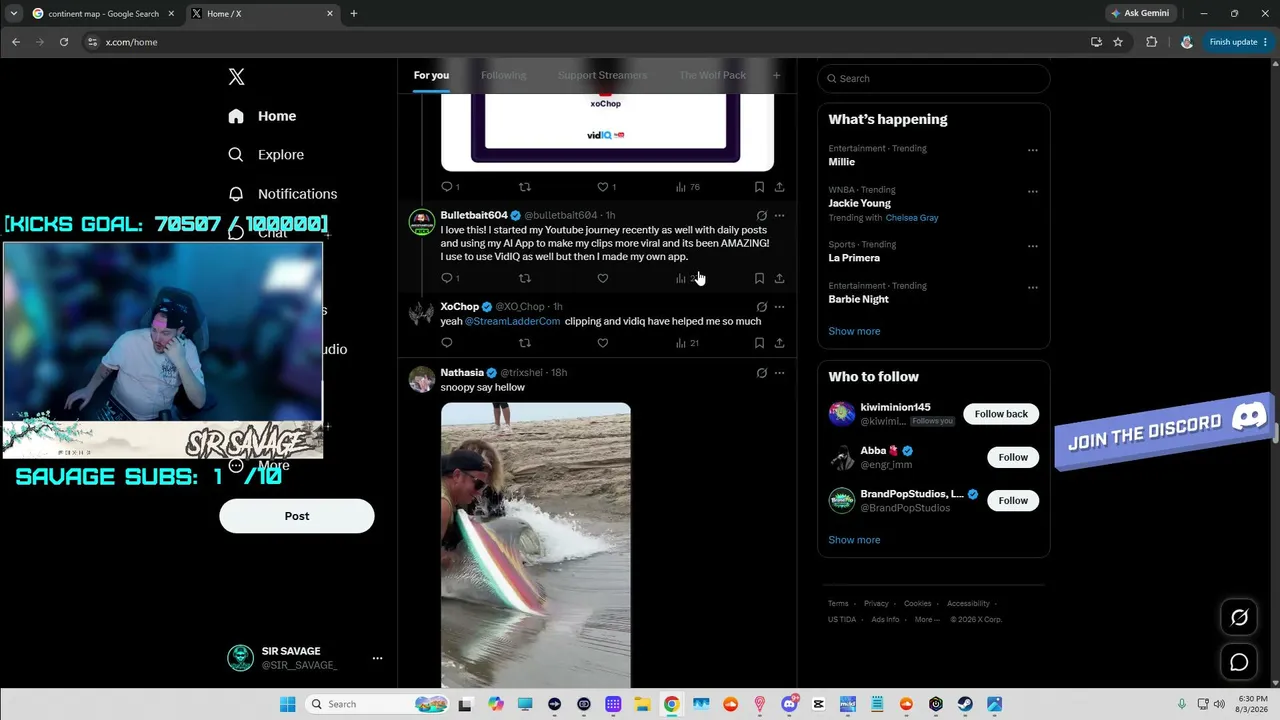Viewport: 1280px width, 720px height.
Task: Reply to the post with 76 views
Action: tap(450, 187)
